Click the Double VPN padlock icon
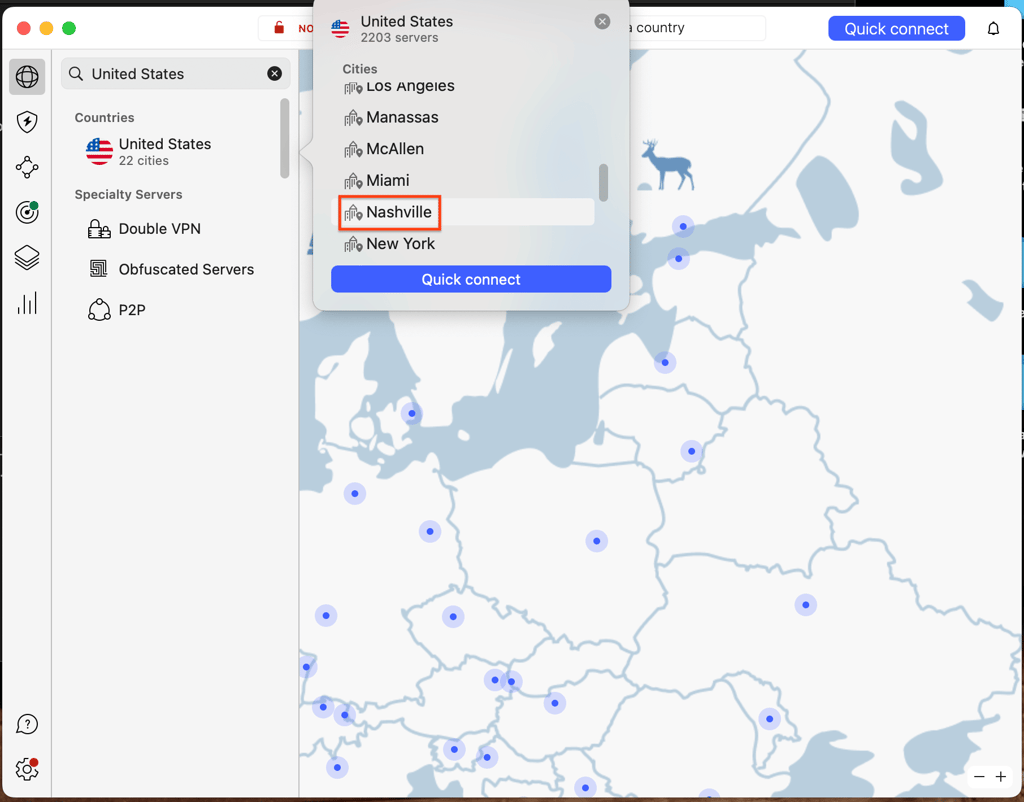This screenshot has height=802, width=1024. (99, 229)
